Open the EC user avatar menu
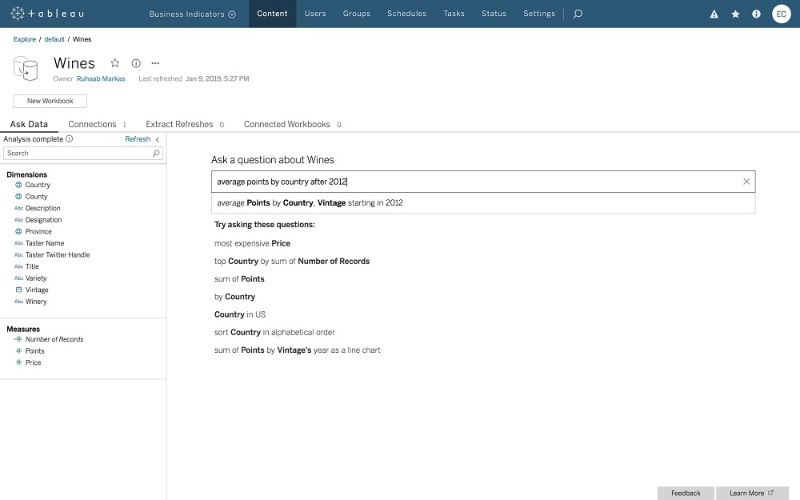Screen dimensions: 800x500 [x=781, y=14]
